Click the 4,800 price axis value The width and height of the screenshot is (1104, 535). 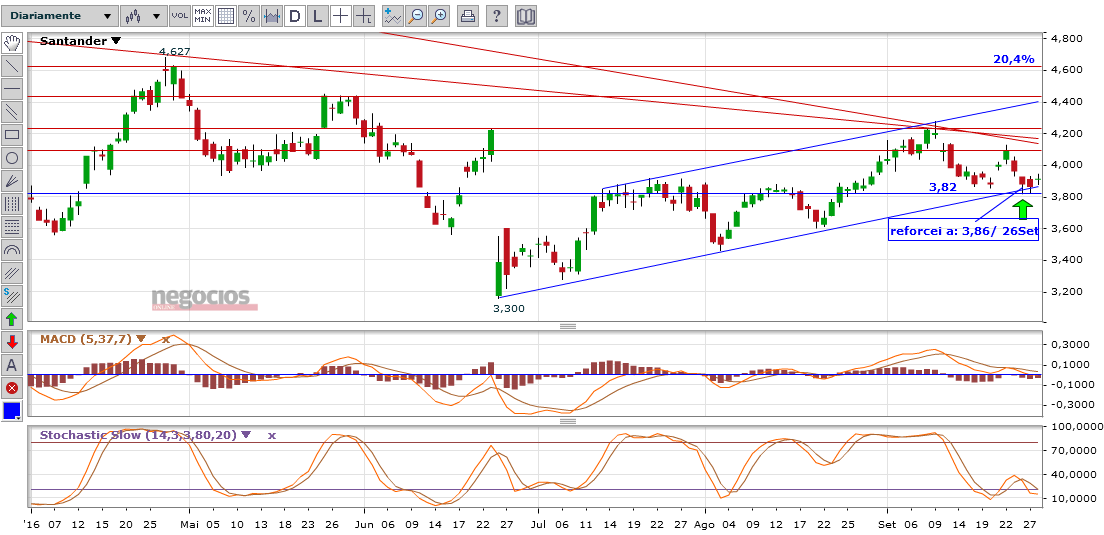[1067, 38]
